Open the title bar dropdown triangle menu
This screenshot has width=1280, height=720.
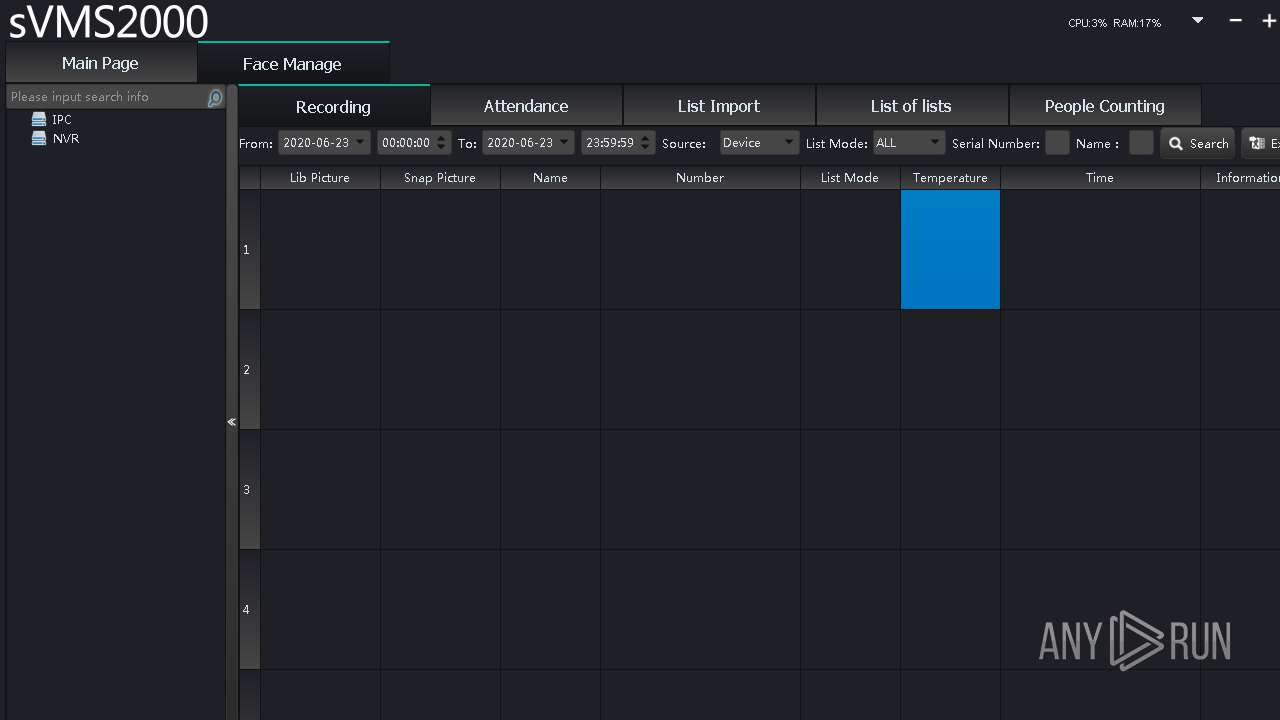click(1198, 20)
